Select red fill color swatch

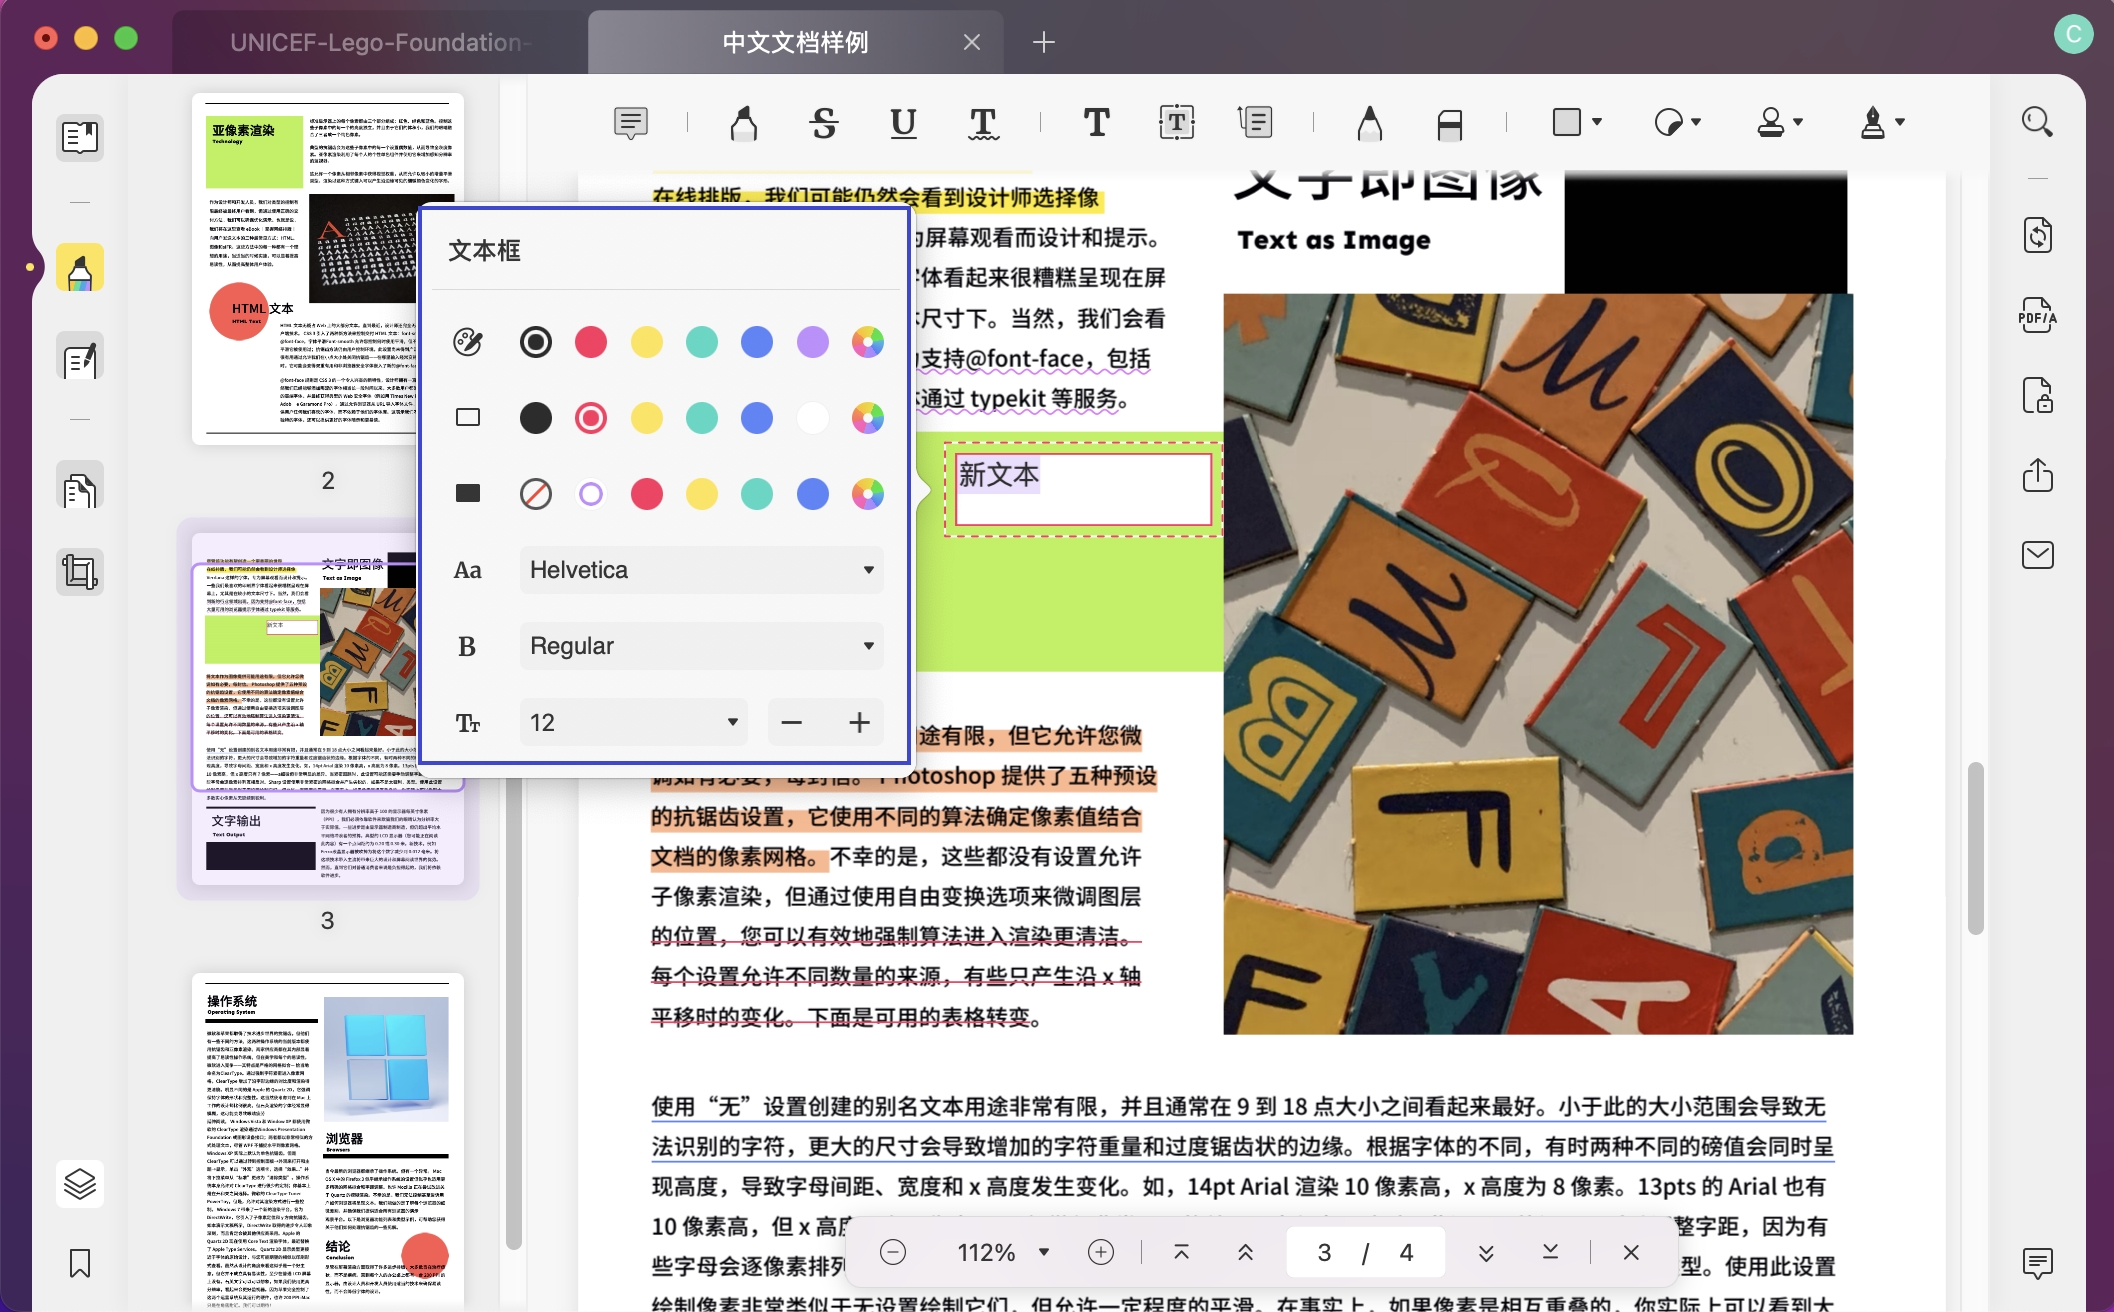(646, 494)
